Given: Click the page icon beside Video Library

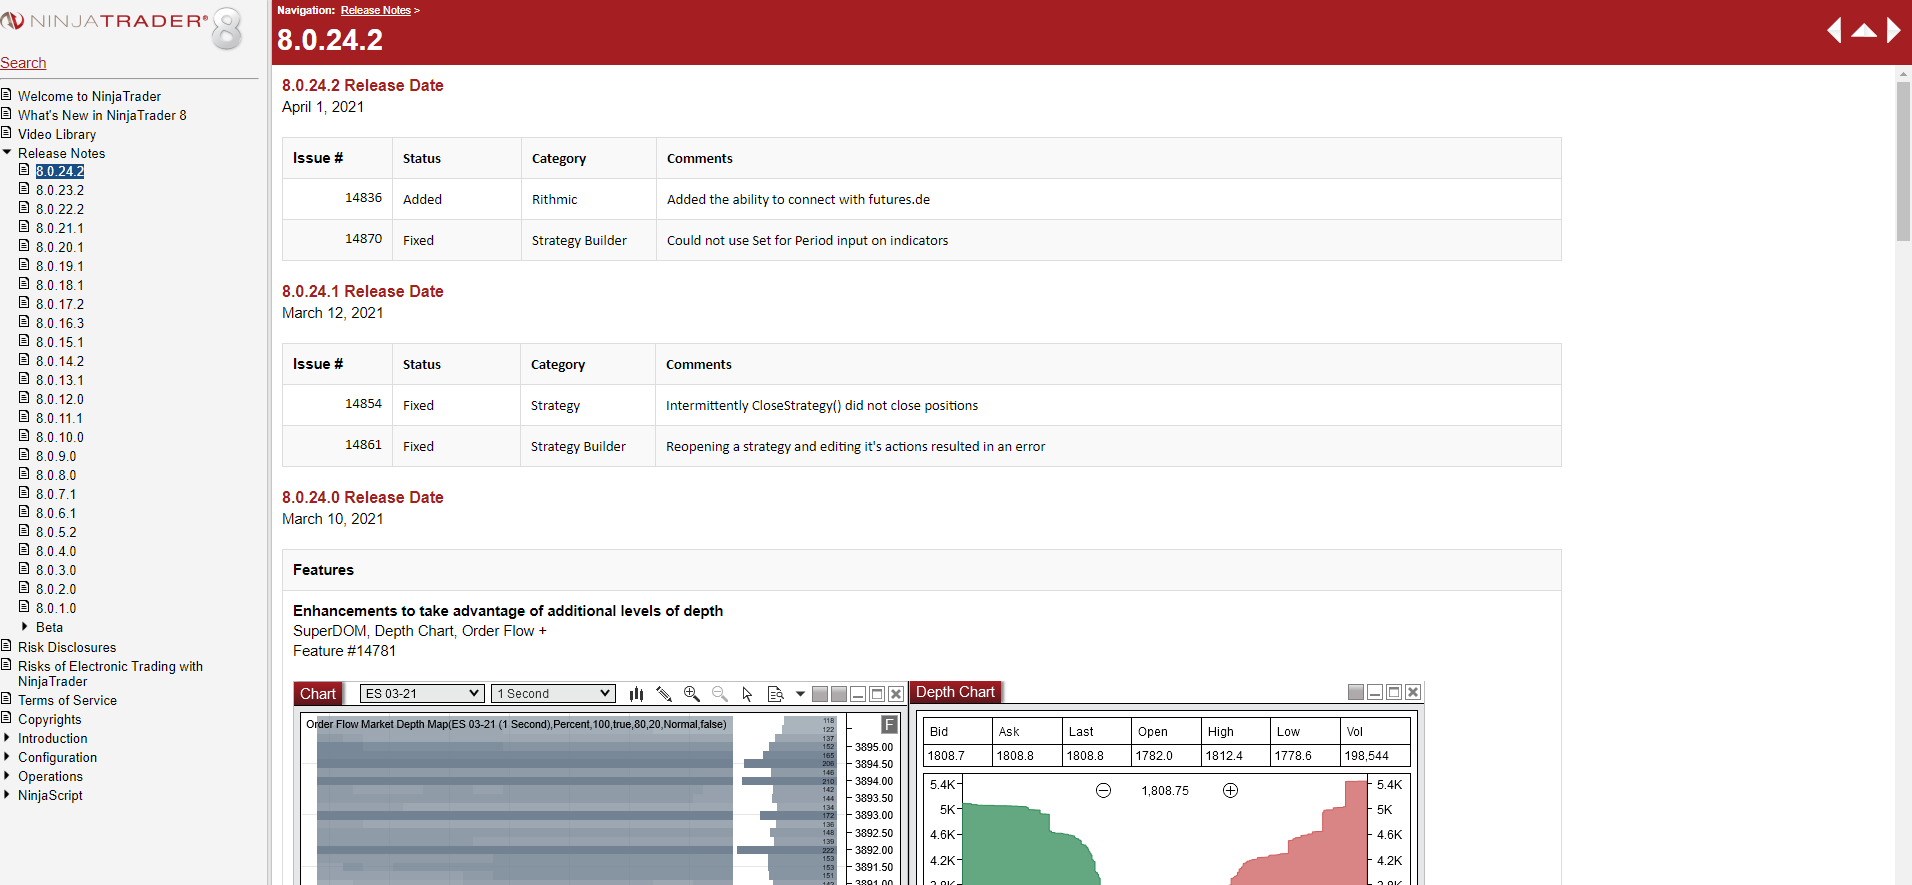Looking at the screenshot, I should [x=6, y=133].
